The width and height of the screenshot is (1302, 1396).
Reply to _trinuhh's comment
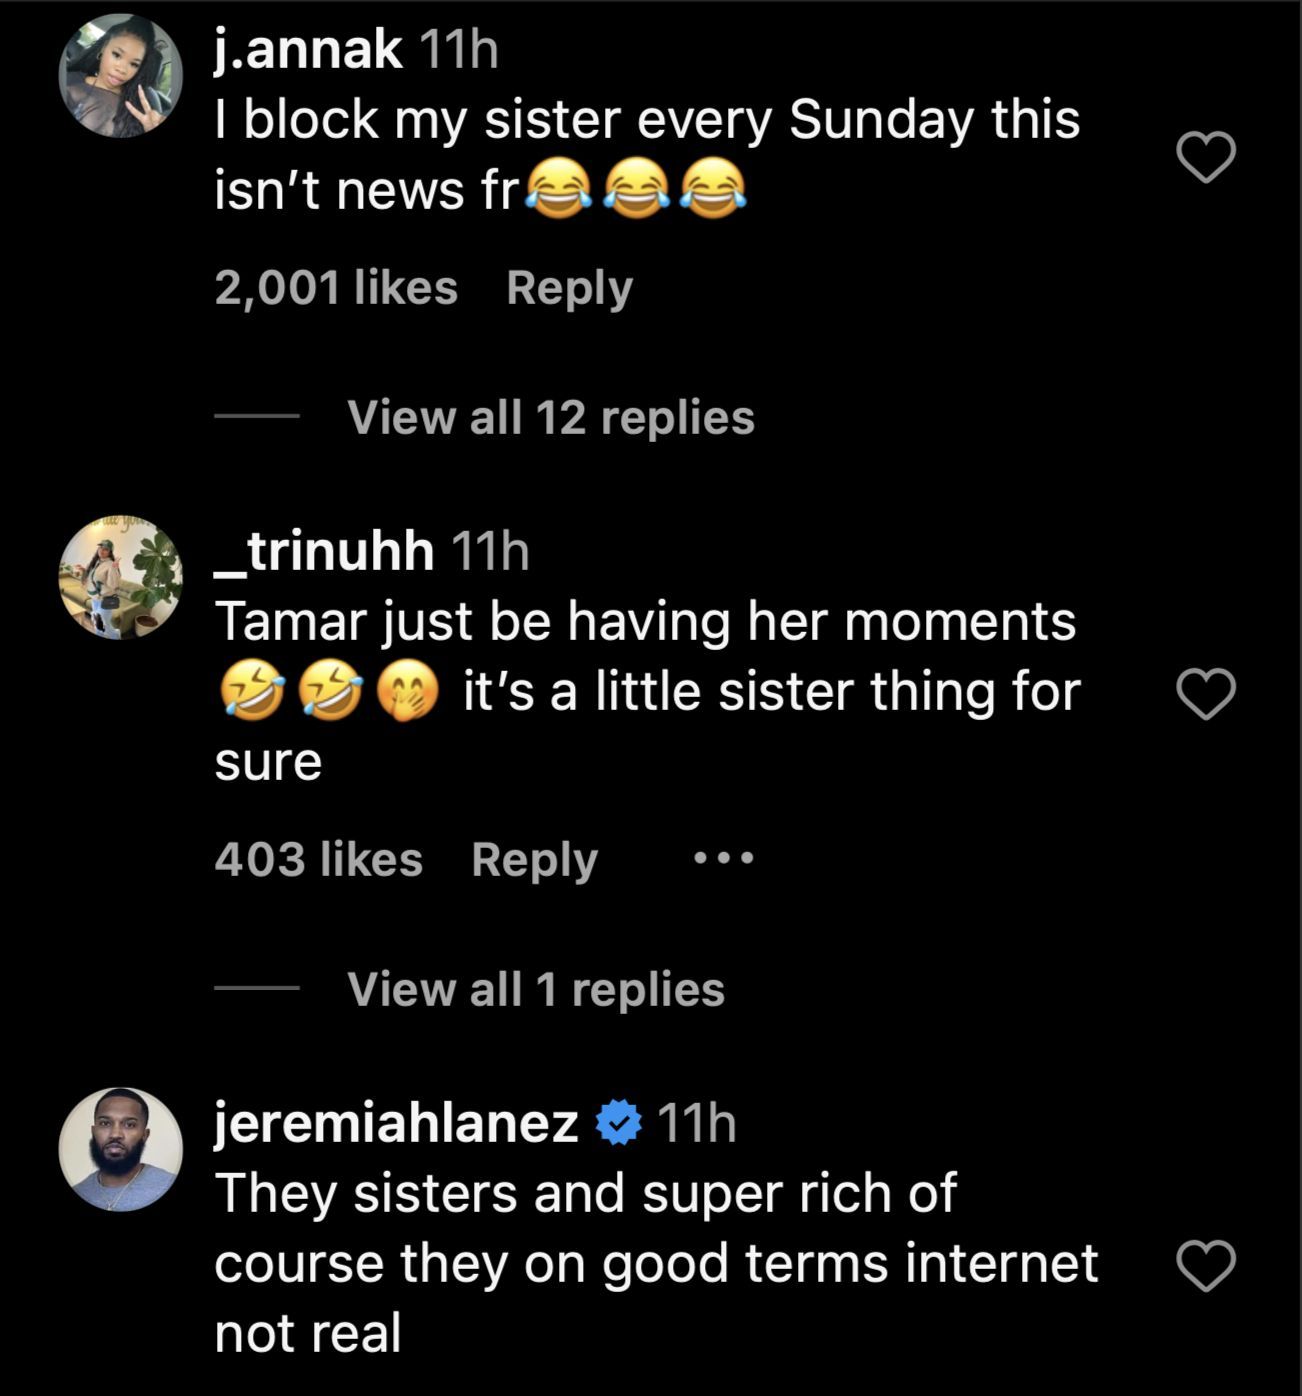pyautogui.click(x=534, y=860)
